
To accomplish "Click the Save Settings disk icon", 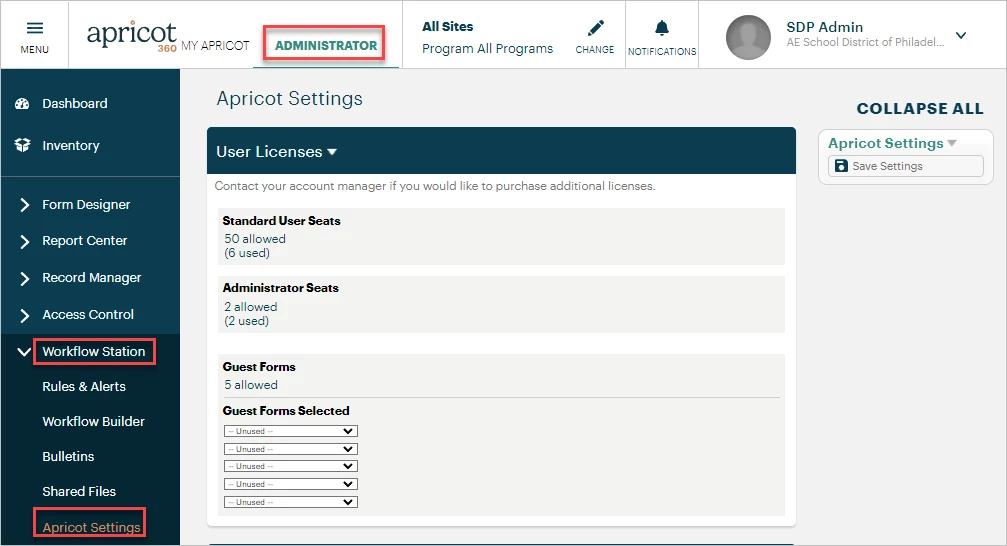I will coord(841,166).
